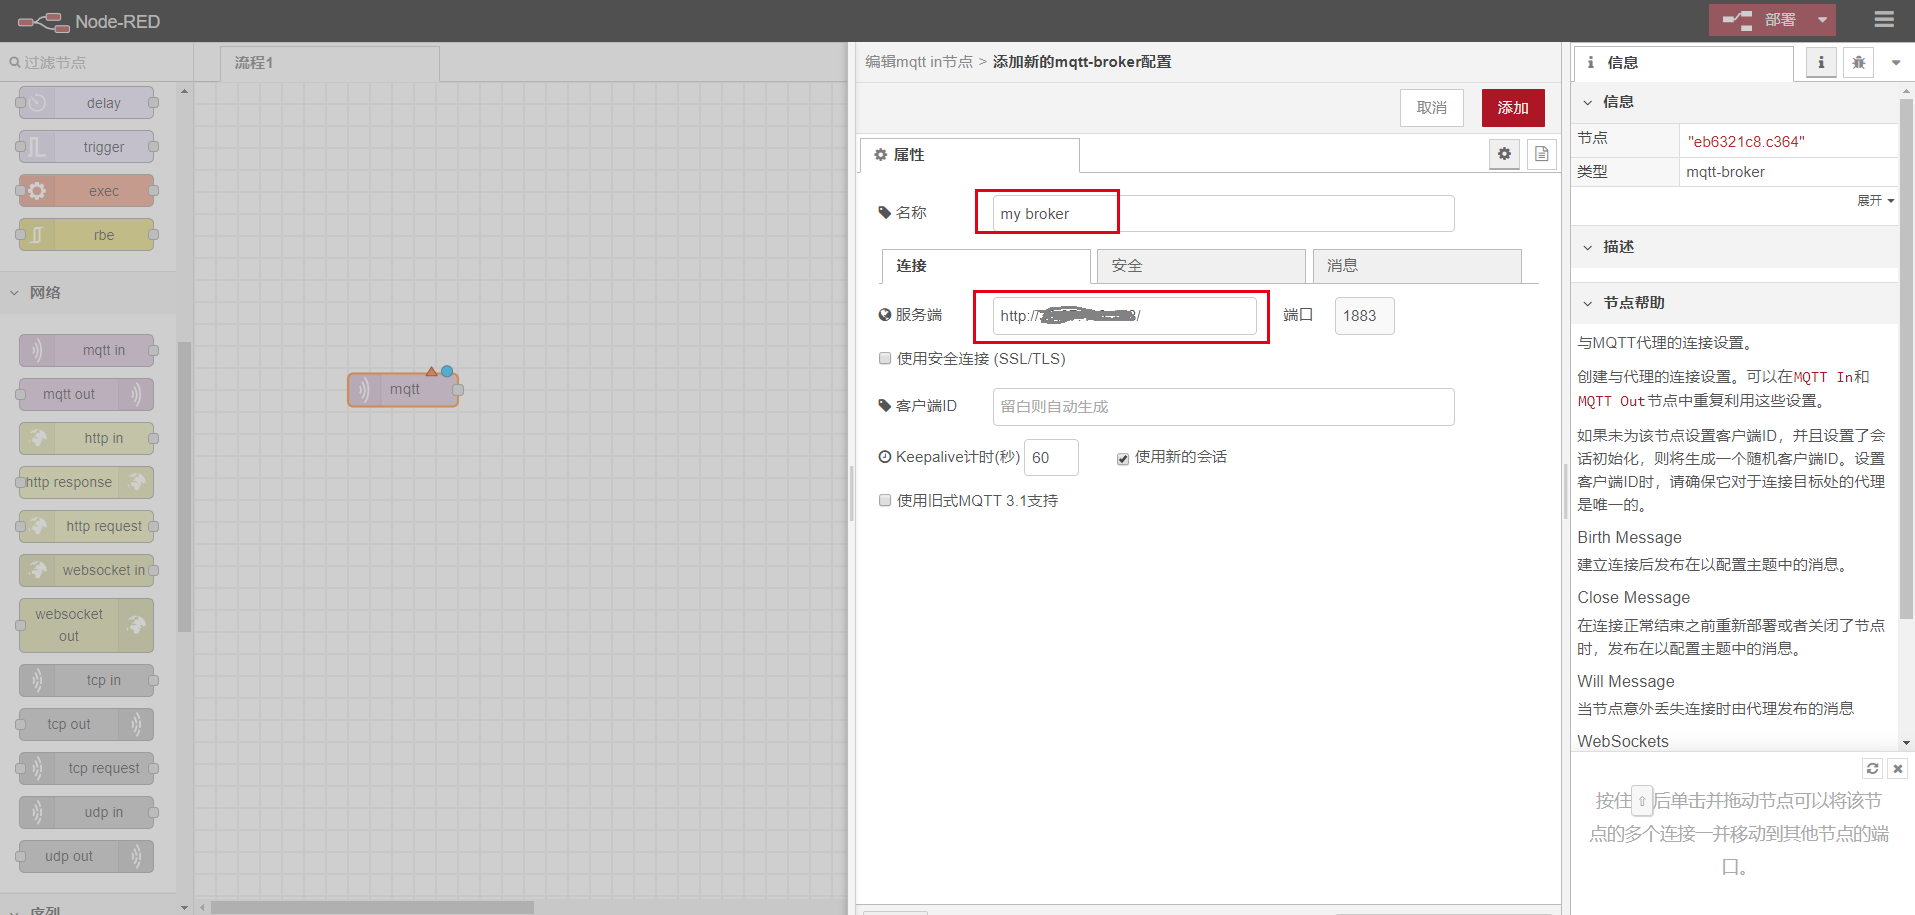The image size is (1915, 915).
Task: Click the 展开 expand toggle
Action: tap(1875, 201)
